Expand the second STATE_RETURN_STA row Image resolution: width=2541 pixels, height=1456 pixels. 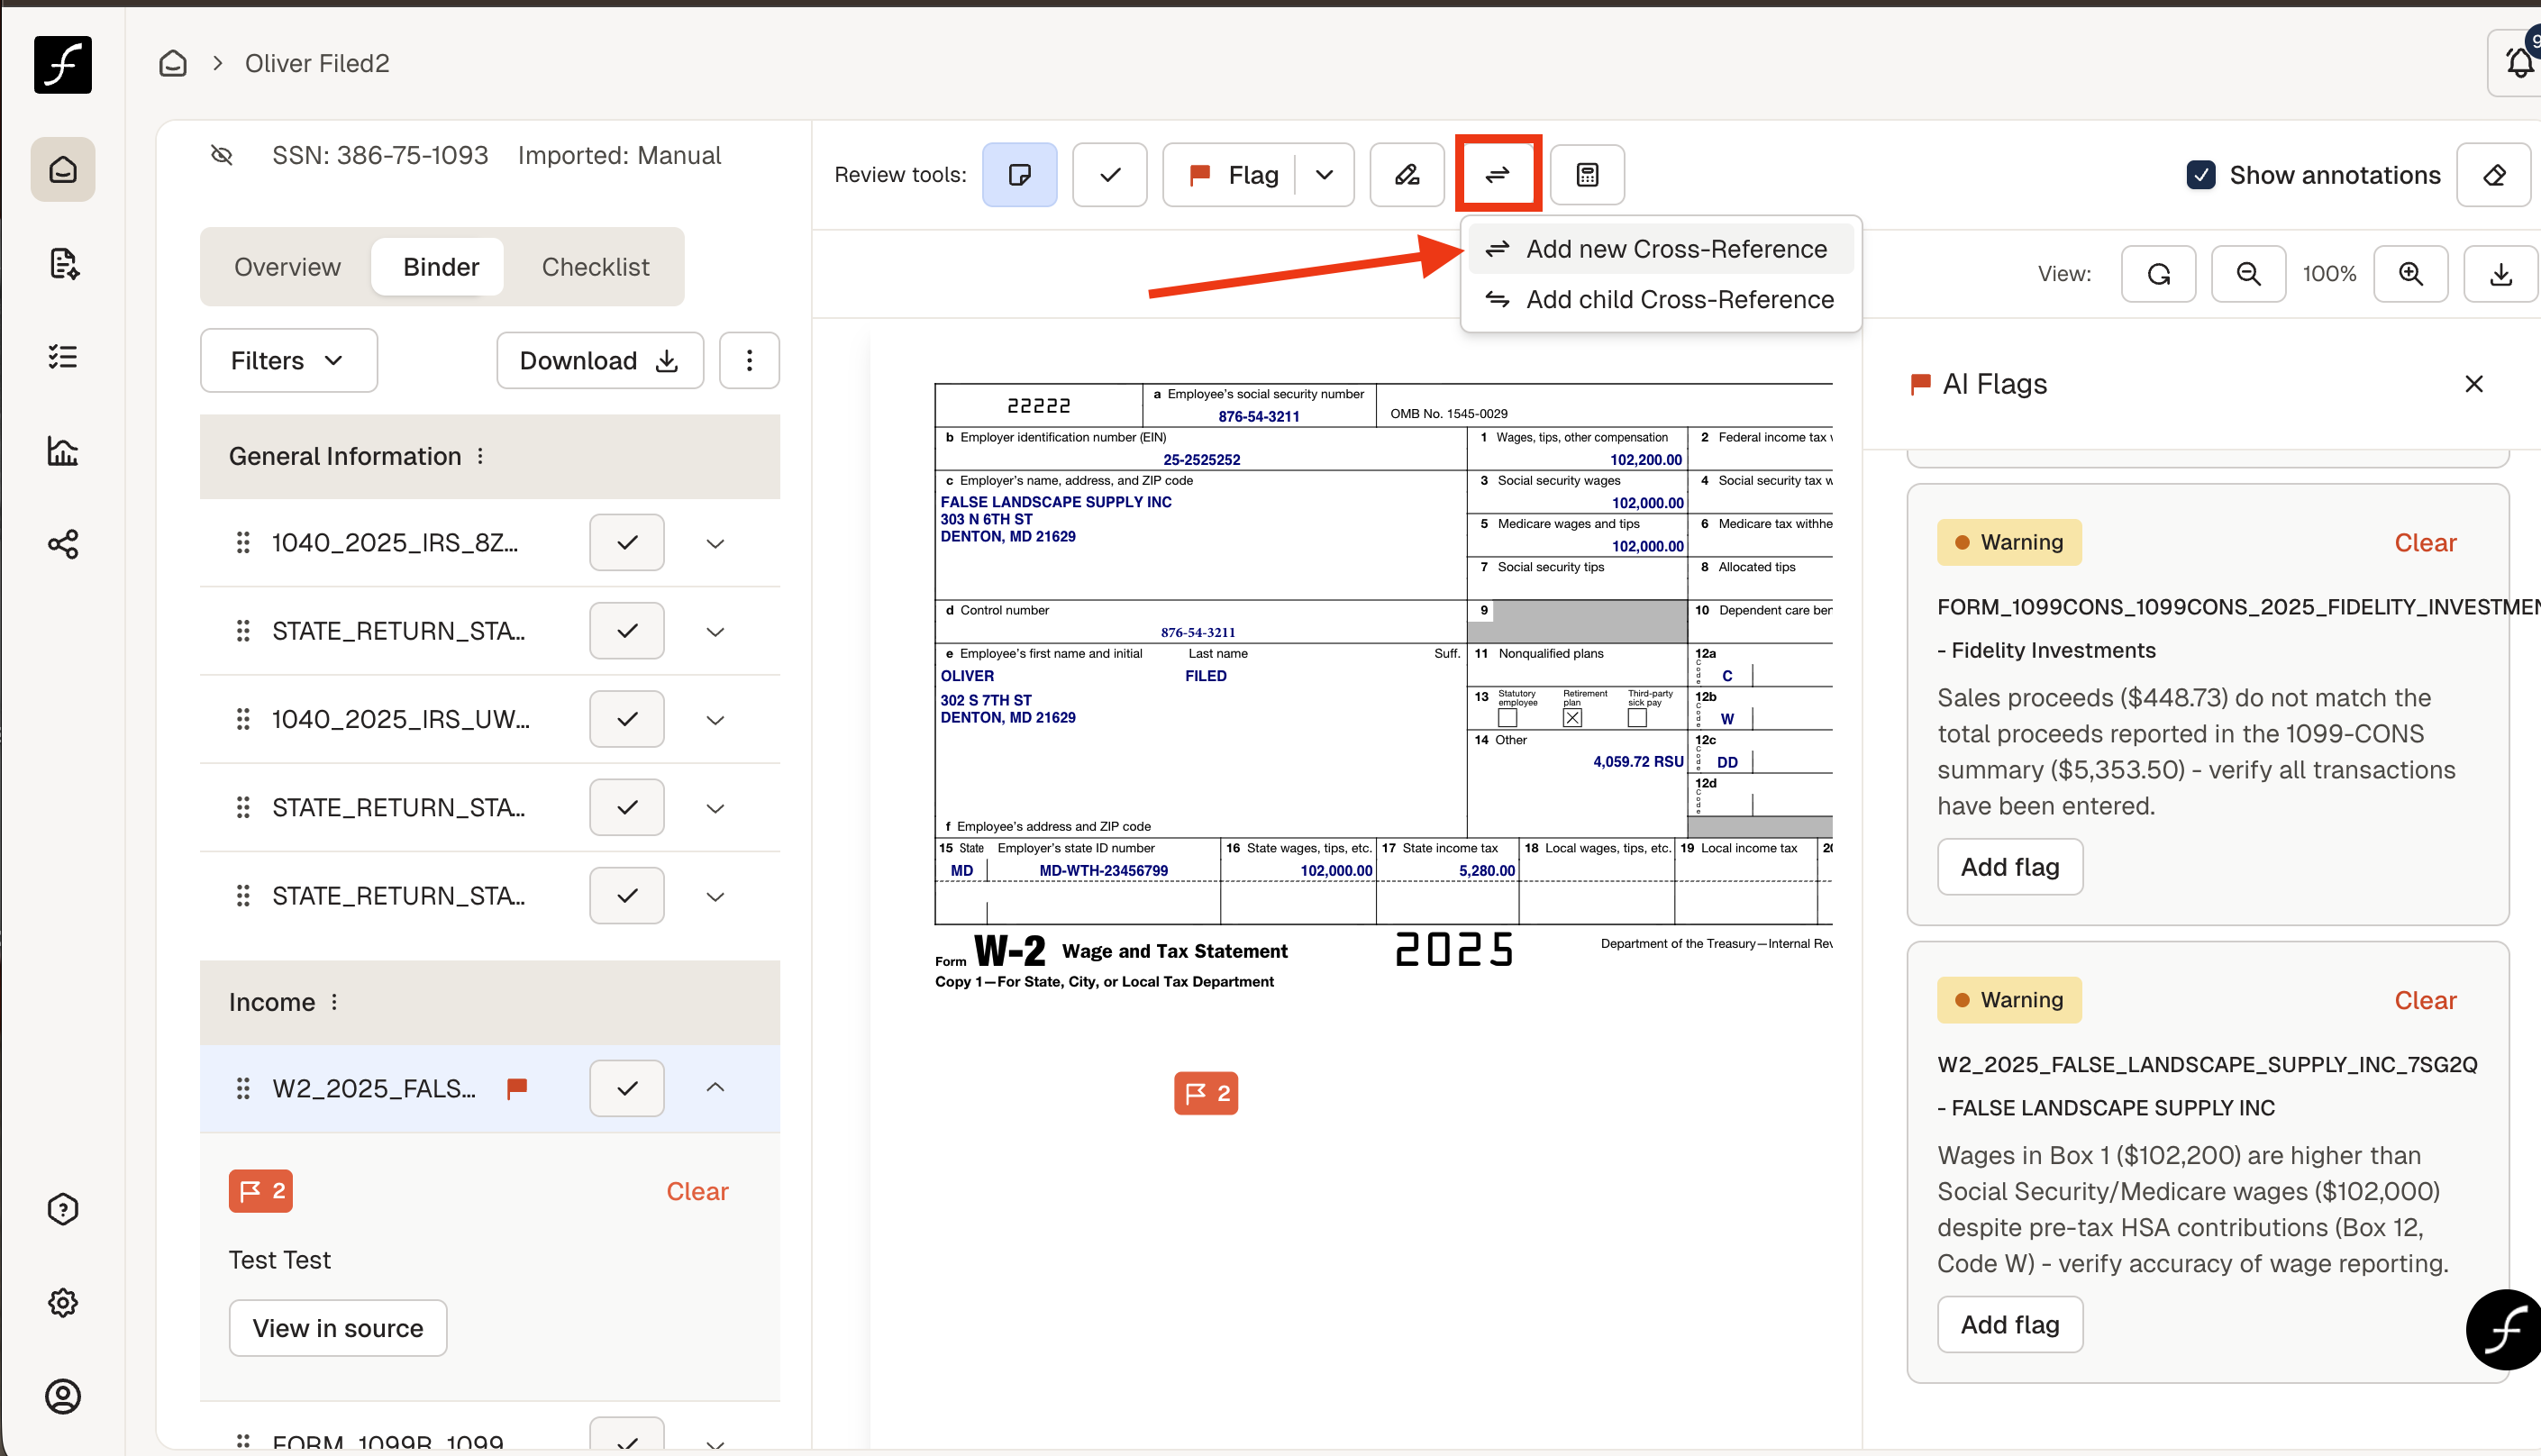click(715, 807)
